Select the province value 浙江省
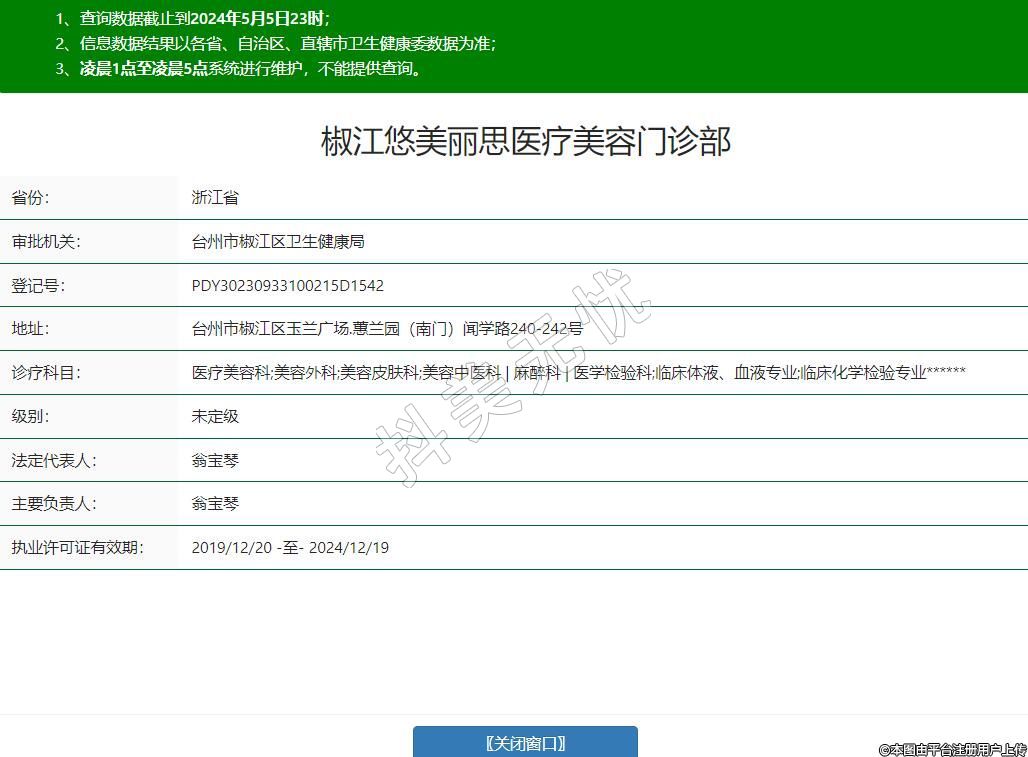The height and width of the screenshot is (757, 1028). click(215, 198)
